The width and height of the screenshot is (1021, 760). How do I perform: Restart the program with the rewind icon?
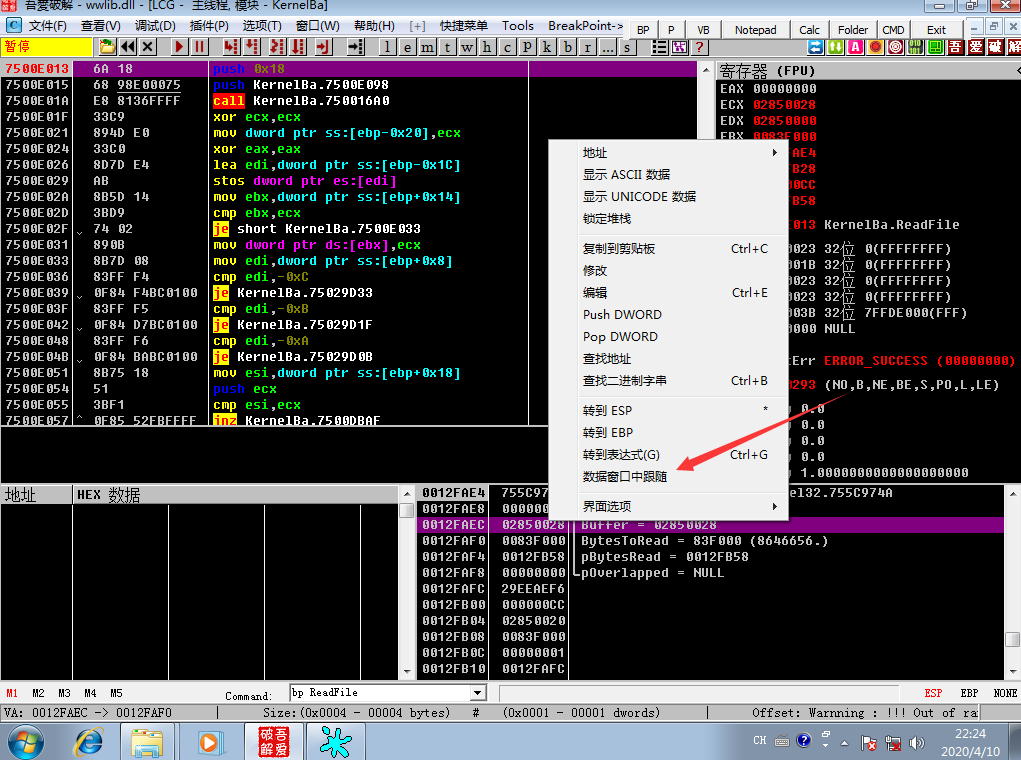click(x=128, y=47)
